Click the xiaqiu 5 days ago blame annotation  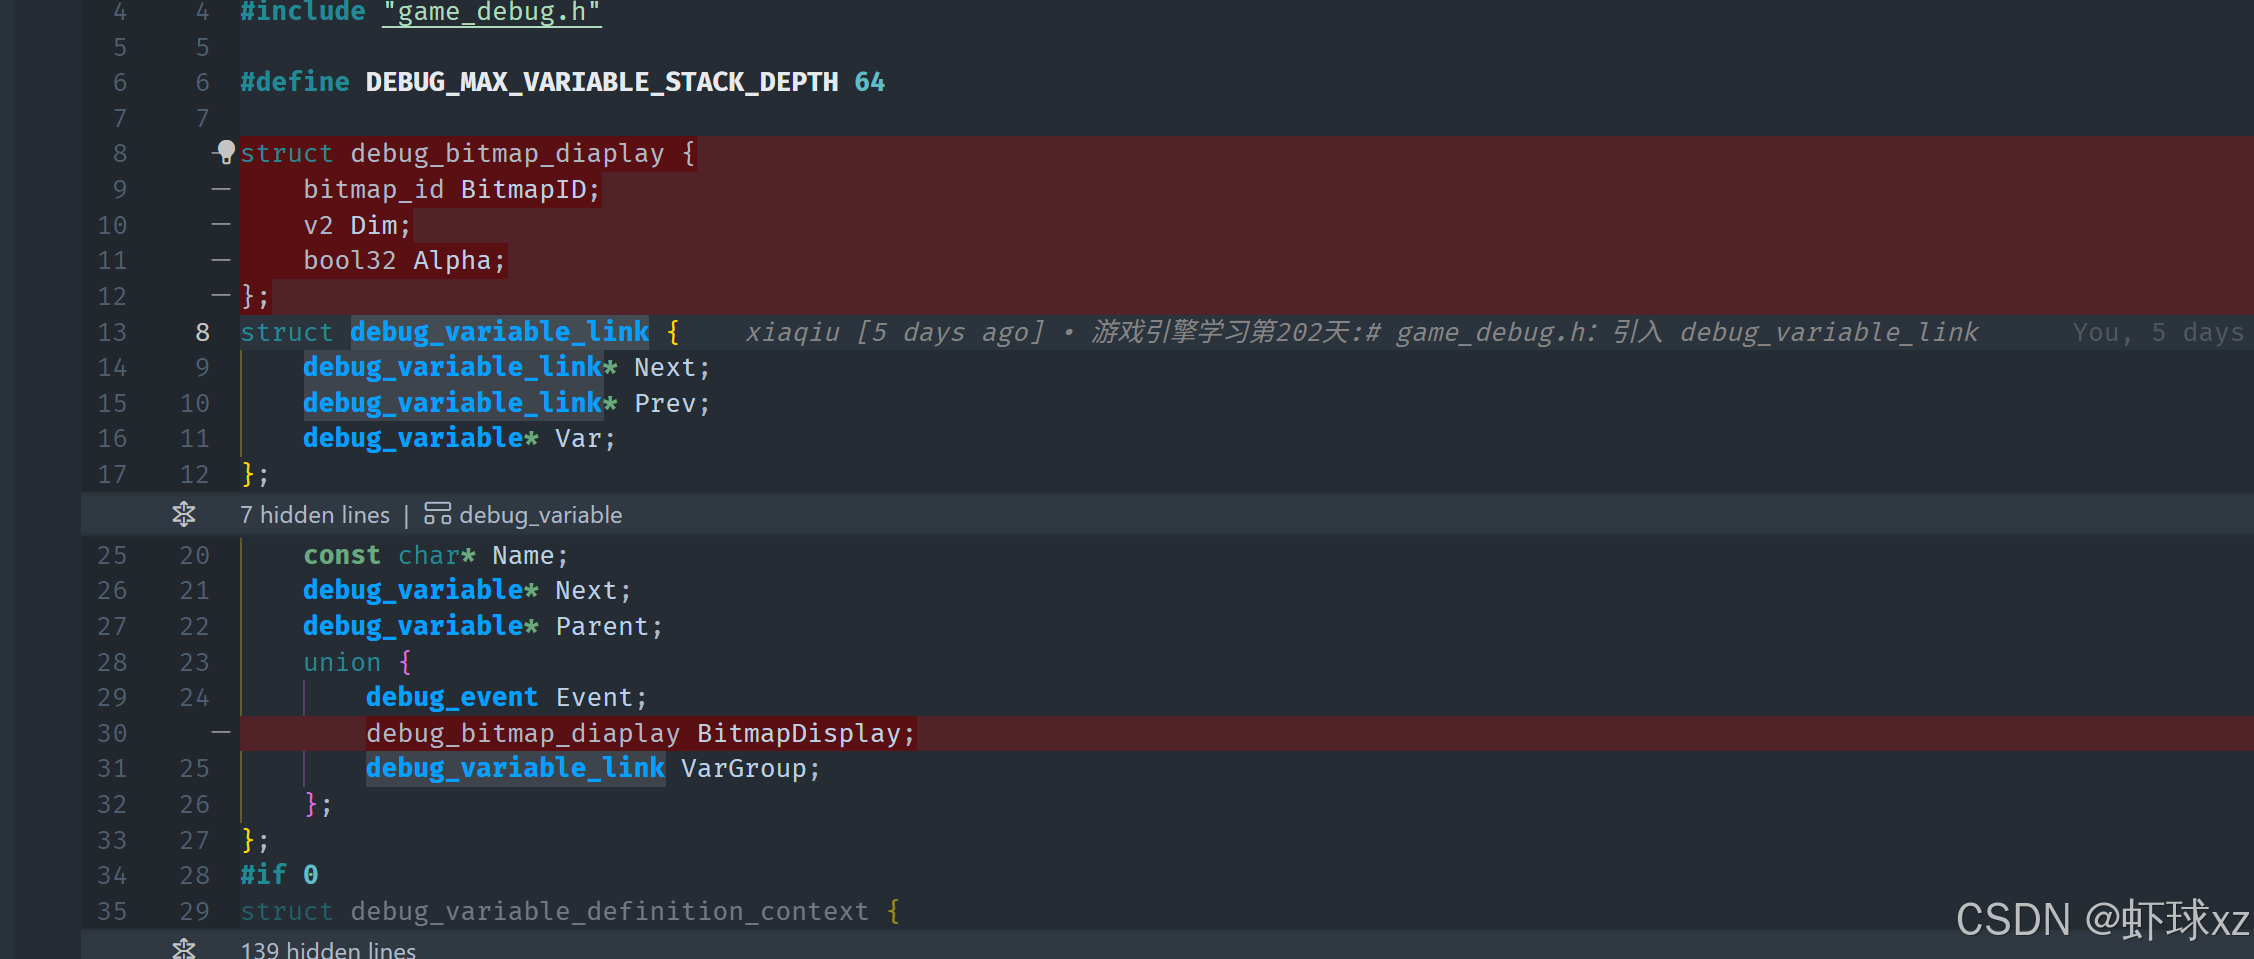tap(1361, 332)
